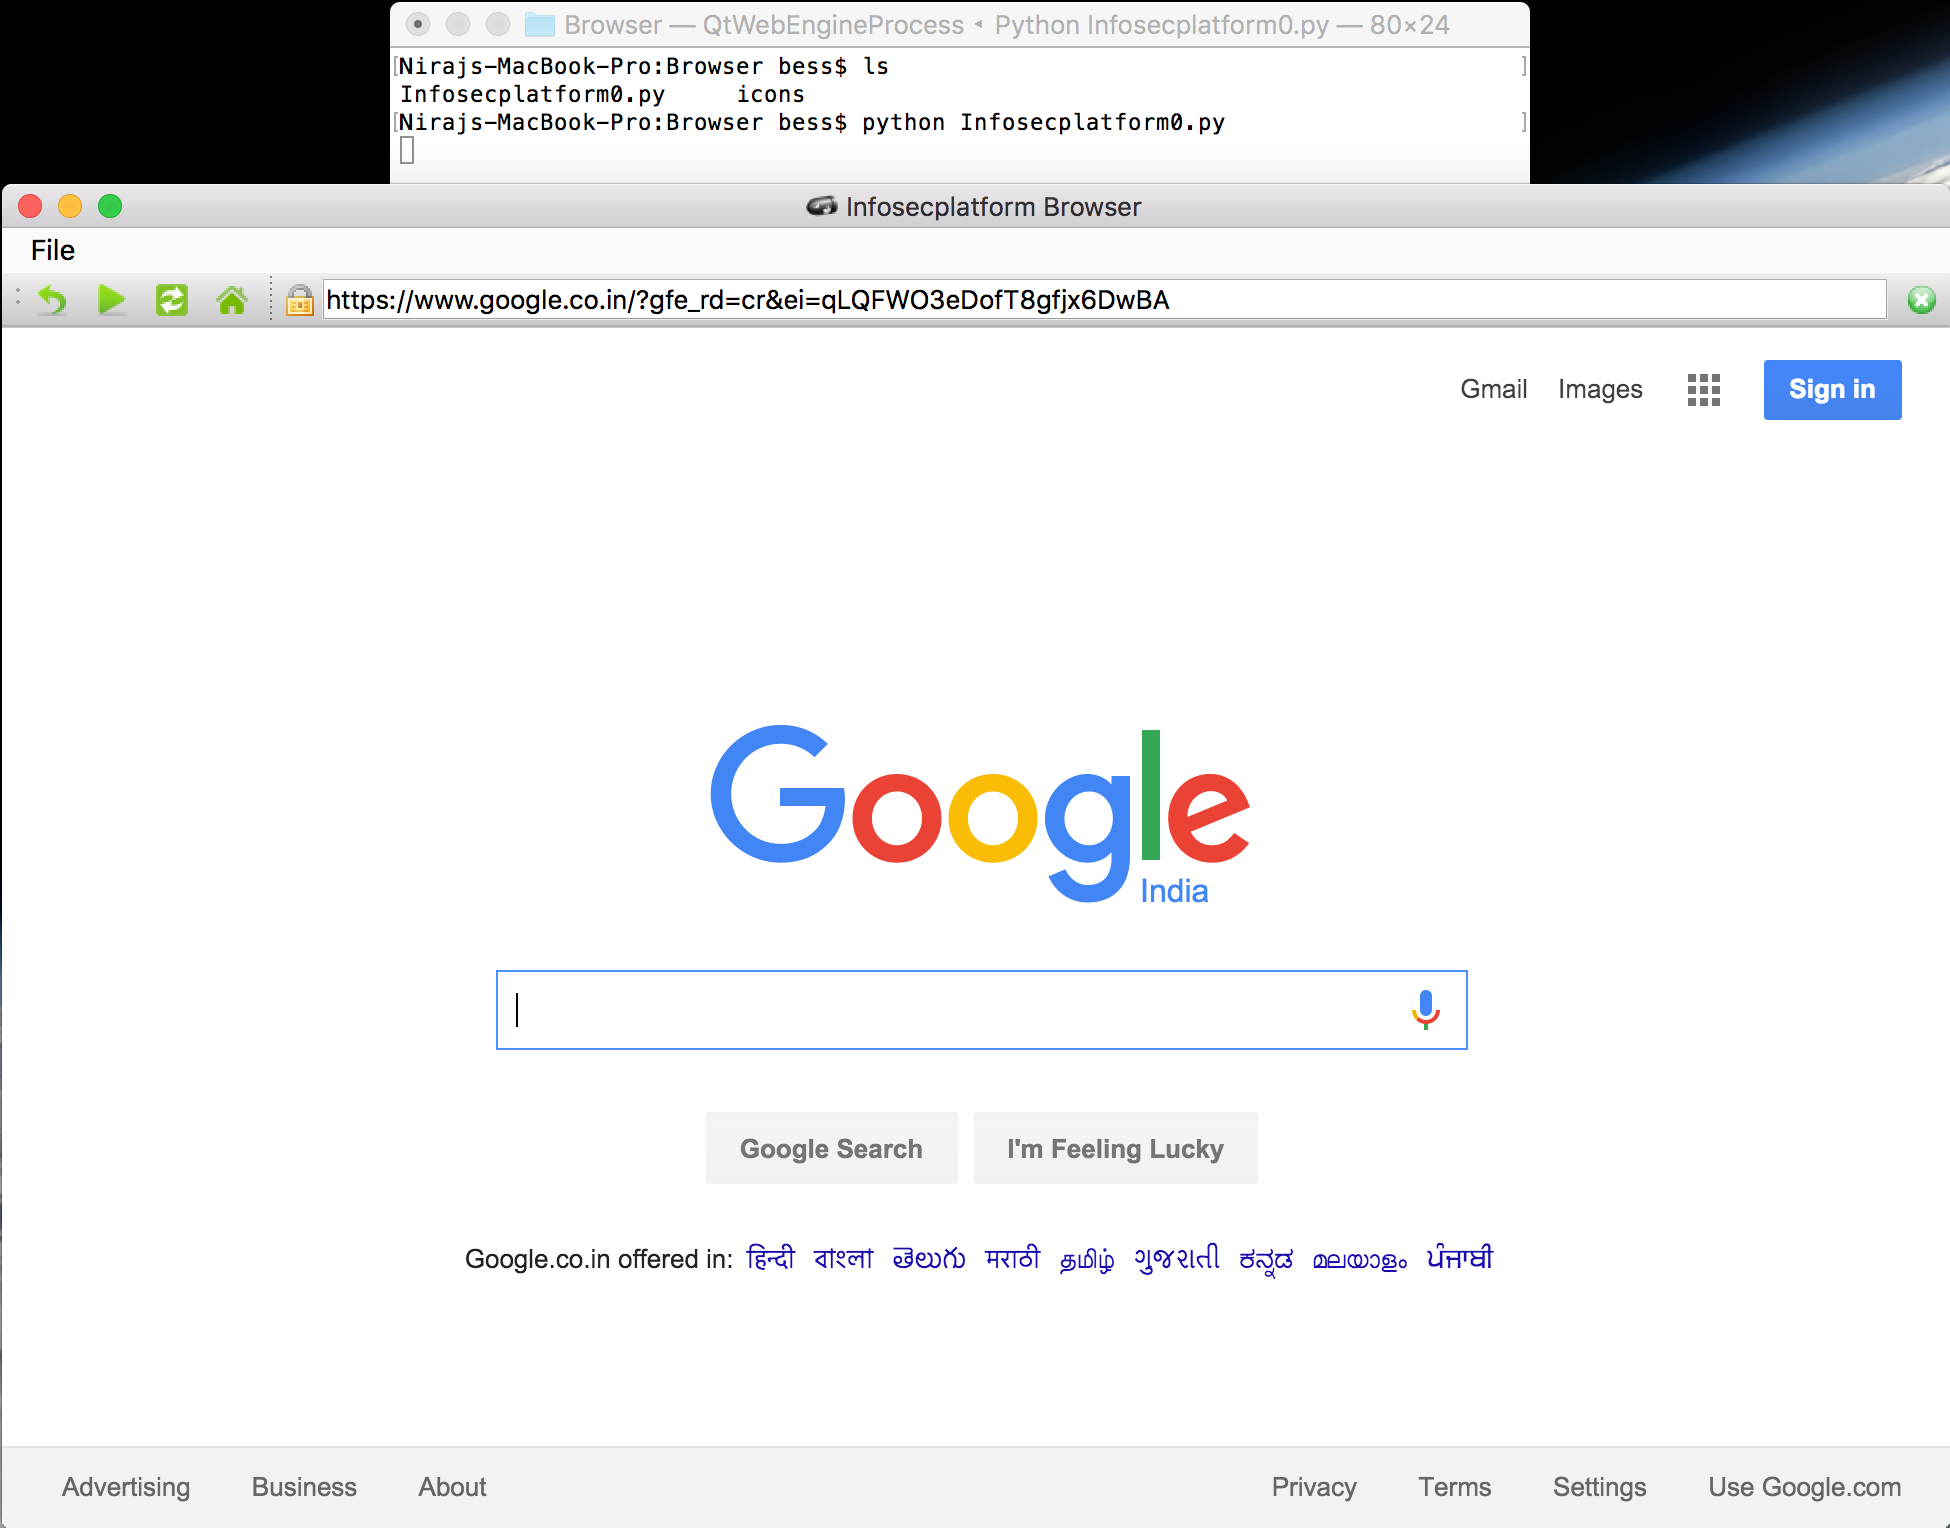Click the Images link

click(1599, 388)
